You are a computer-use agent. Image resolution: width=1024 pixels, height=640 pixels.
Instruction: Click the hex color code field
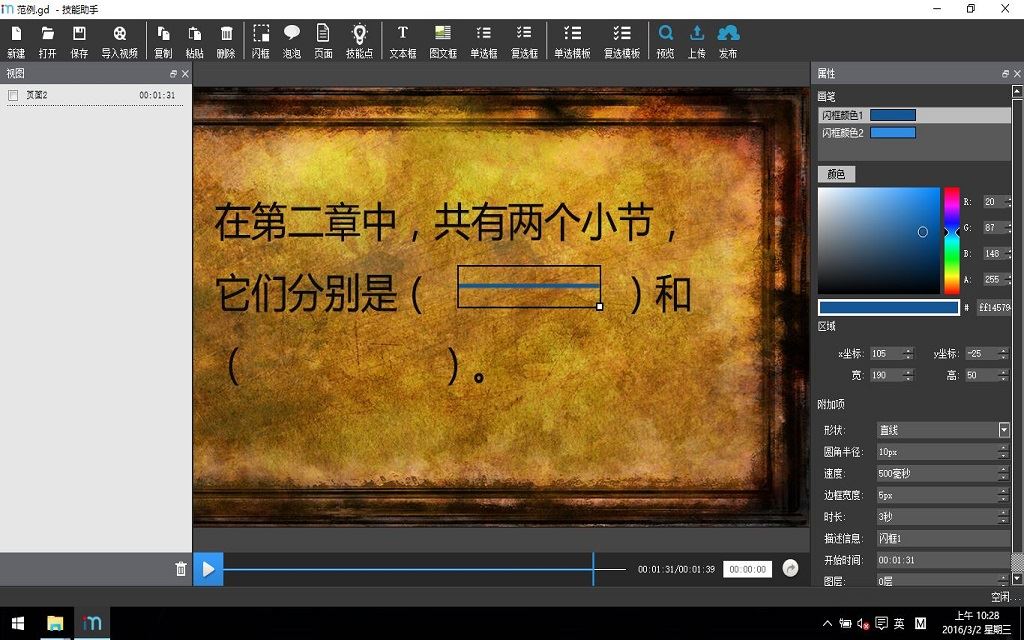994,307
